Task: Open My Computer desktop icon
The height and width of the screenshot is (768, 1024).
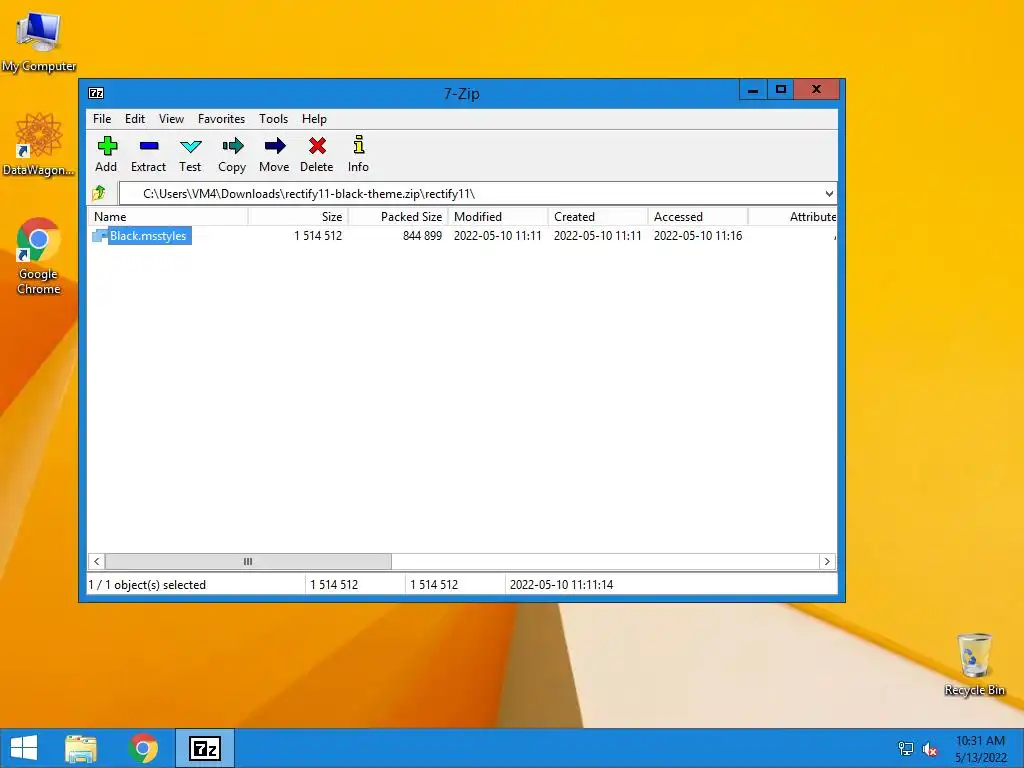Action: click(39, 42)
